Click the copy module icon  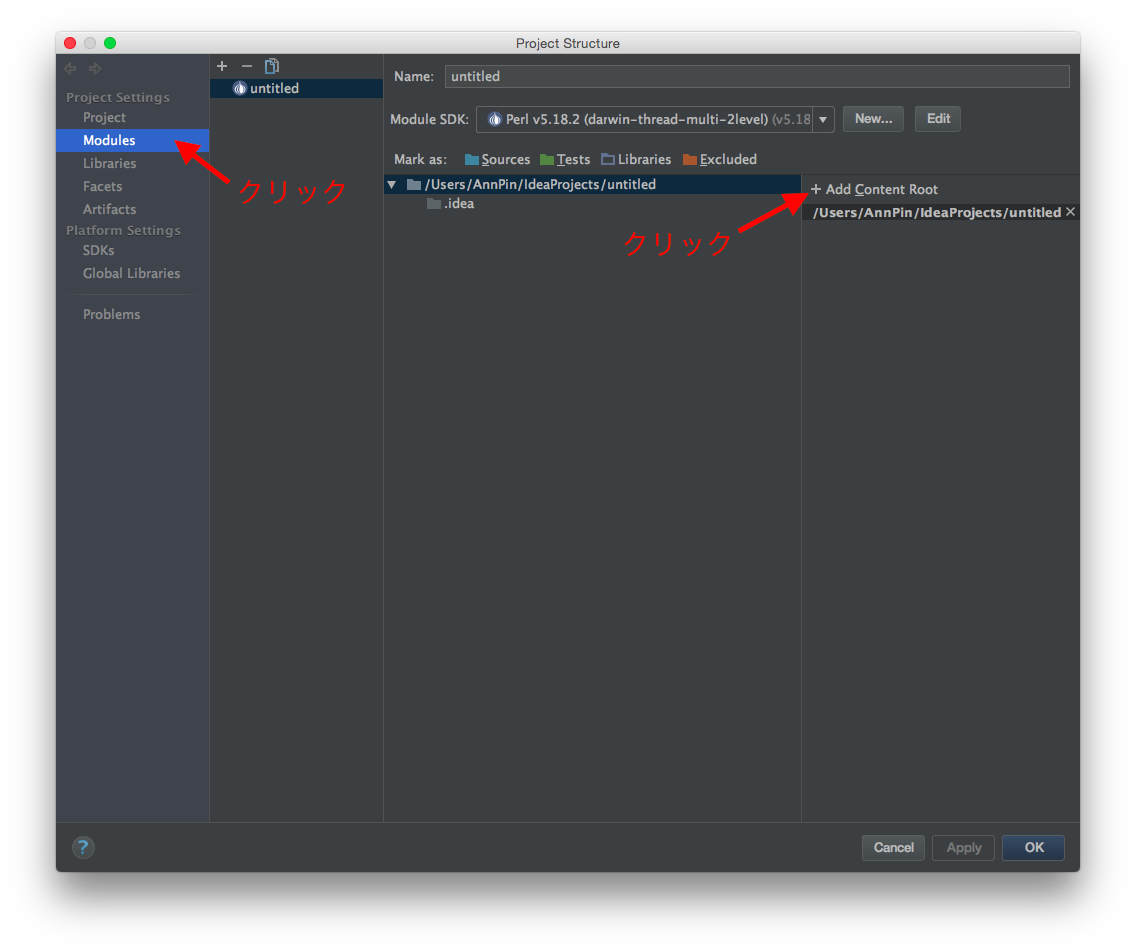click(272, 66)
